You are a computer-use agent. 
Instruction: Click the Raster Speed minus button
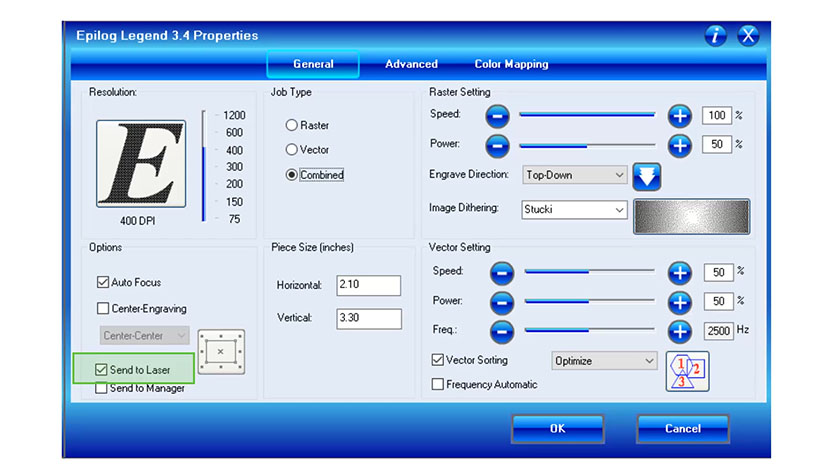coord(497,116)
